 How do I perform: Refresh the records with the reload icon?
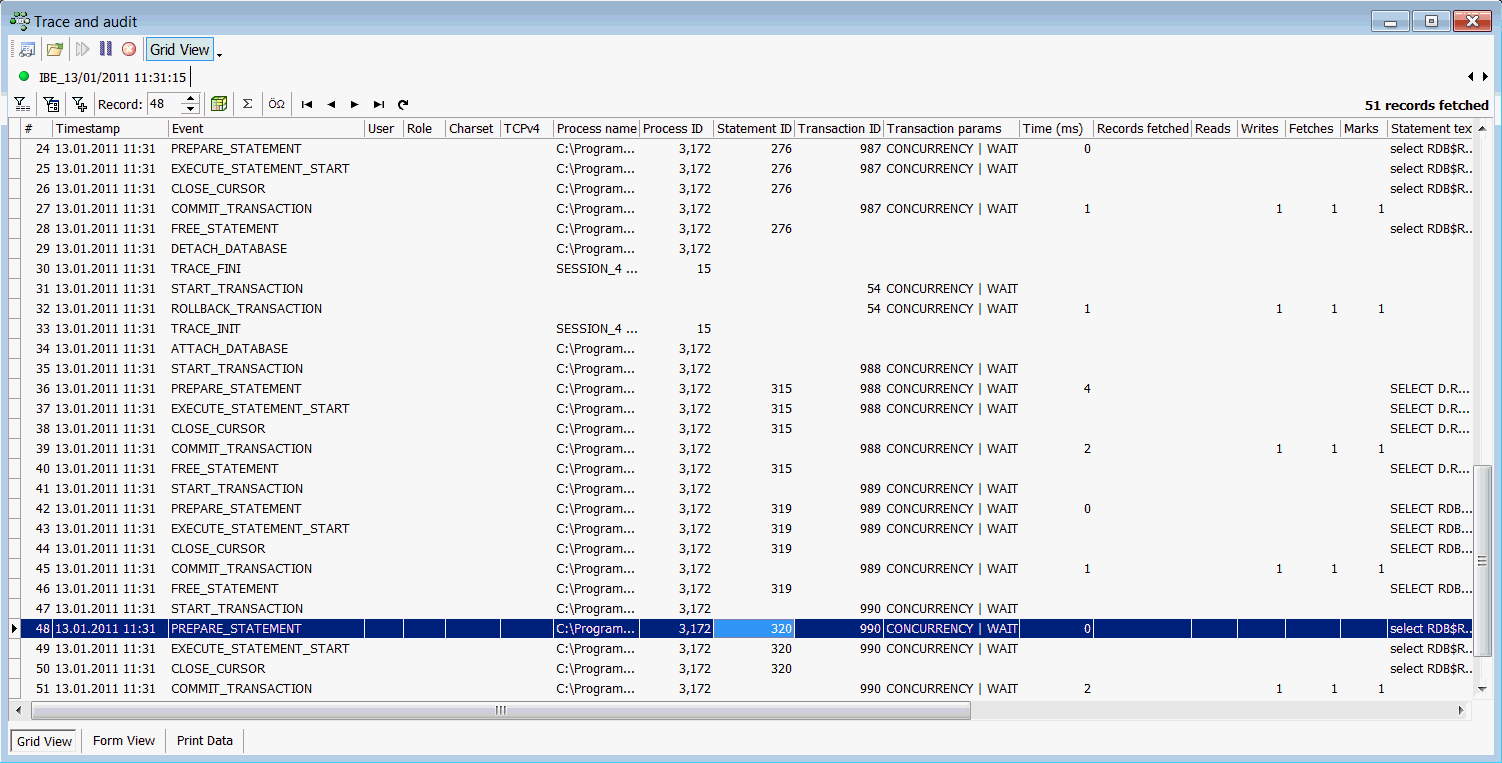coord(403,104)
